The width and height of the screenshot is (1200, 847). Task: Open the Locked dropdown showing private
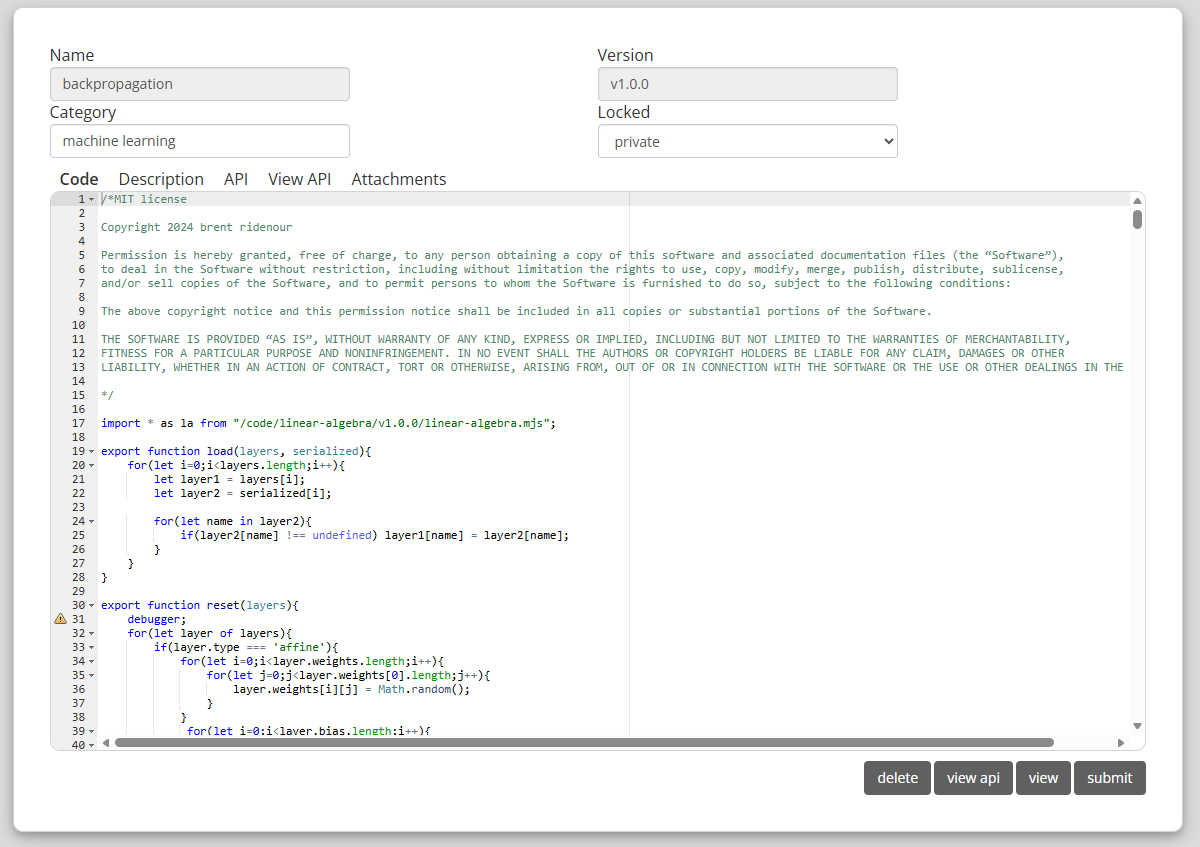[x=747, y=142]
